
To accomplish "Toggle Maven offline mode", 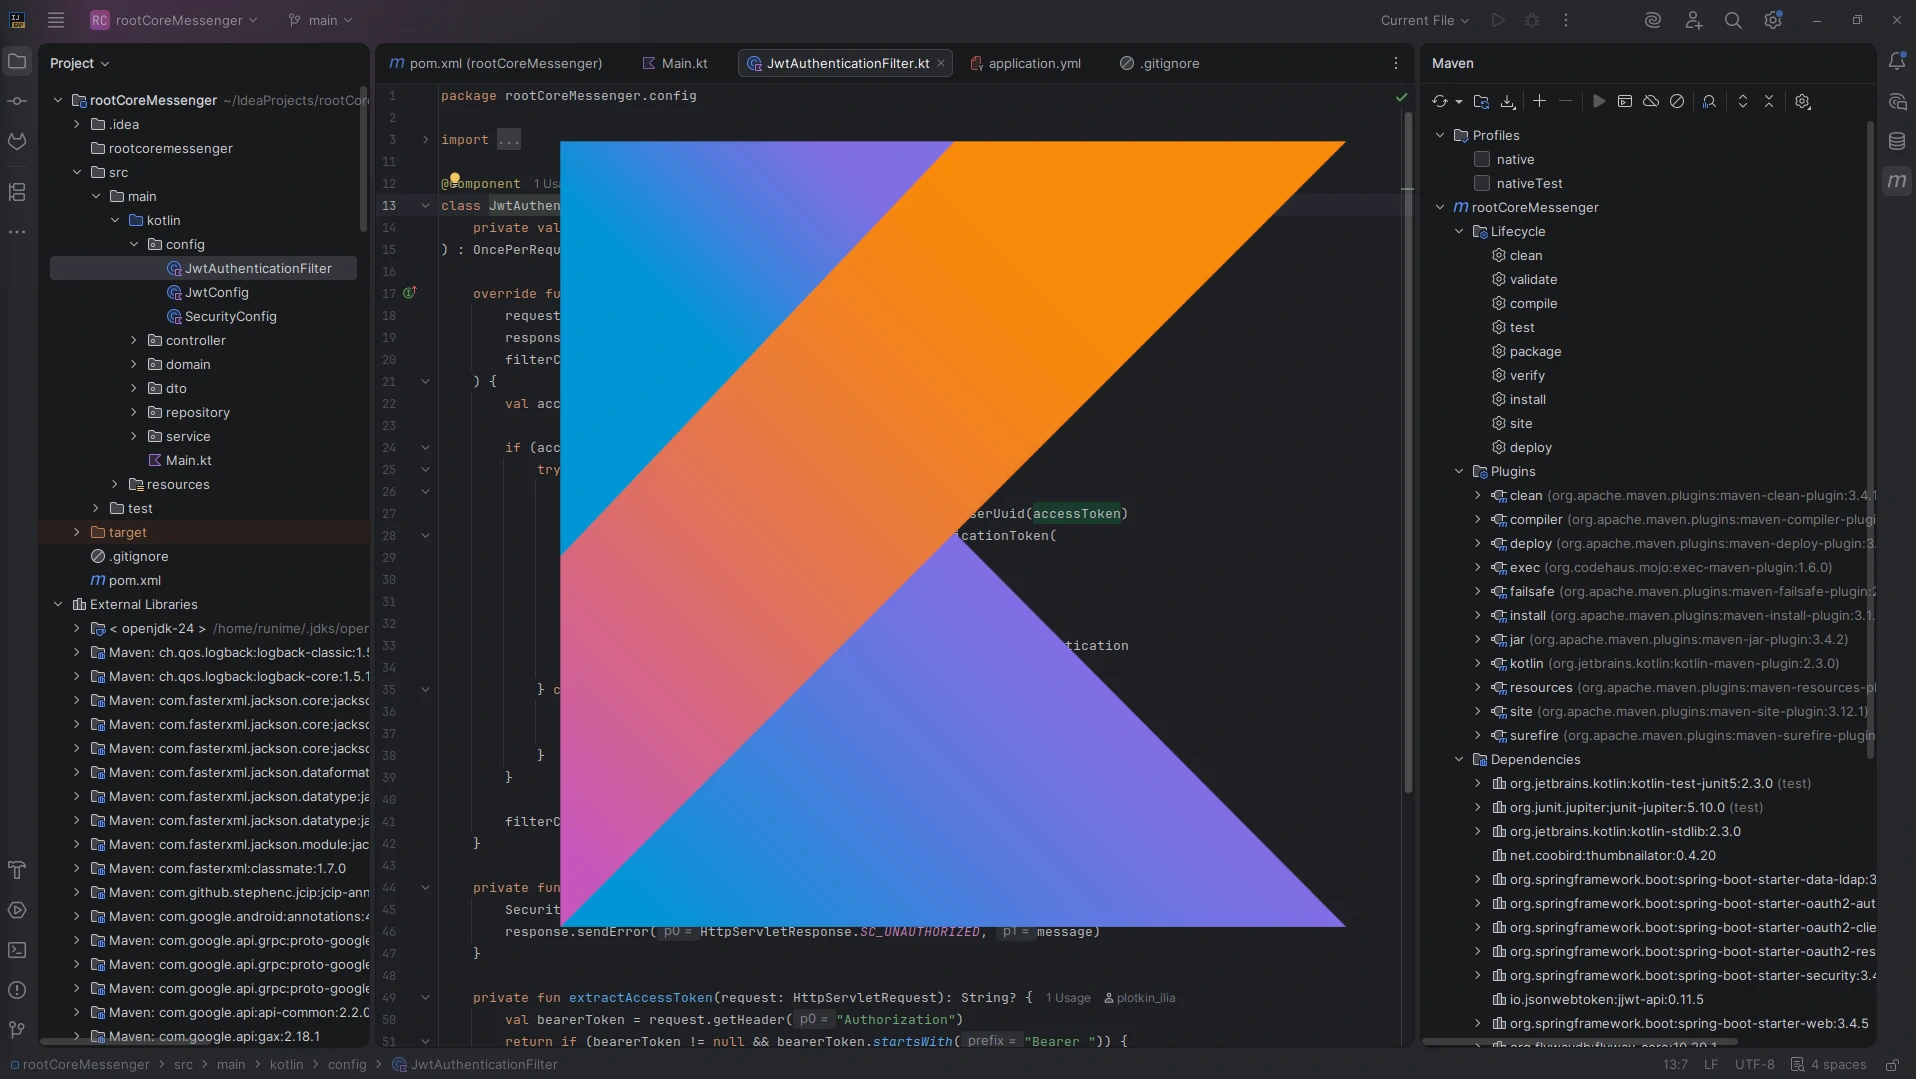I will (1650, 101).
